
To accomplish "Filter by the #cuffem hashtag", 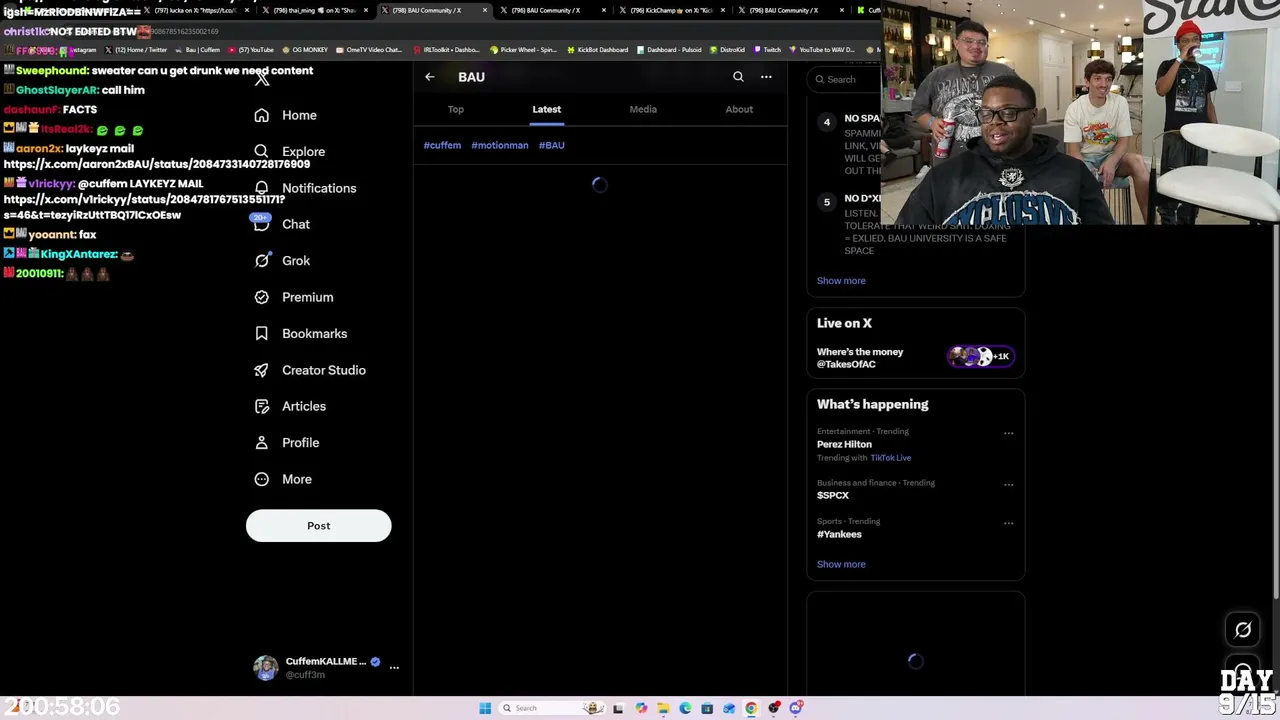I will (442, 145).
